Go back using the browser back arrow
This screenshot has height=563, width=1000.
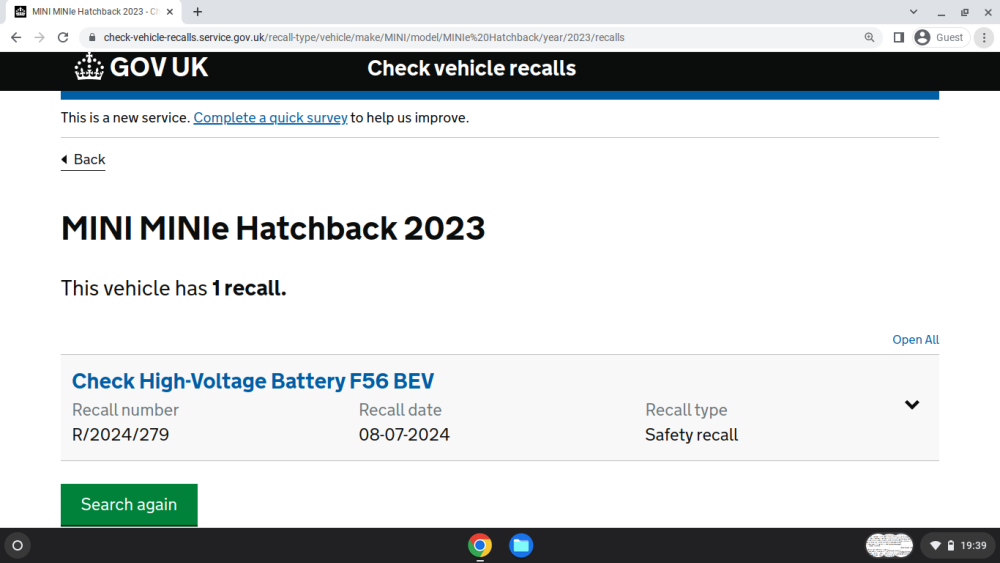click(16, 38)
